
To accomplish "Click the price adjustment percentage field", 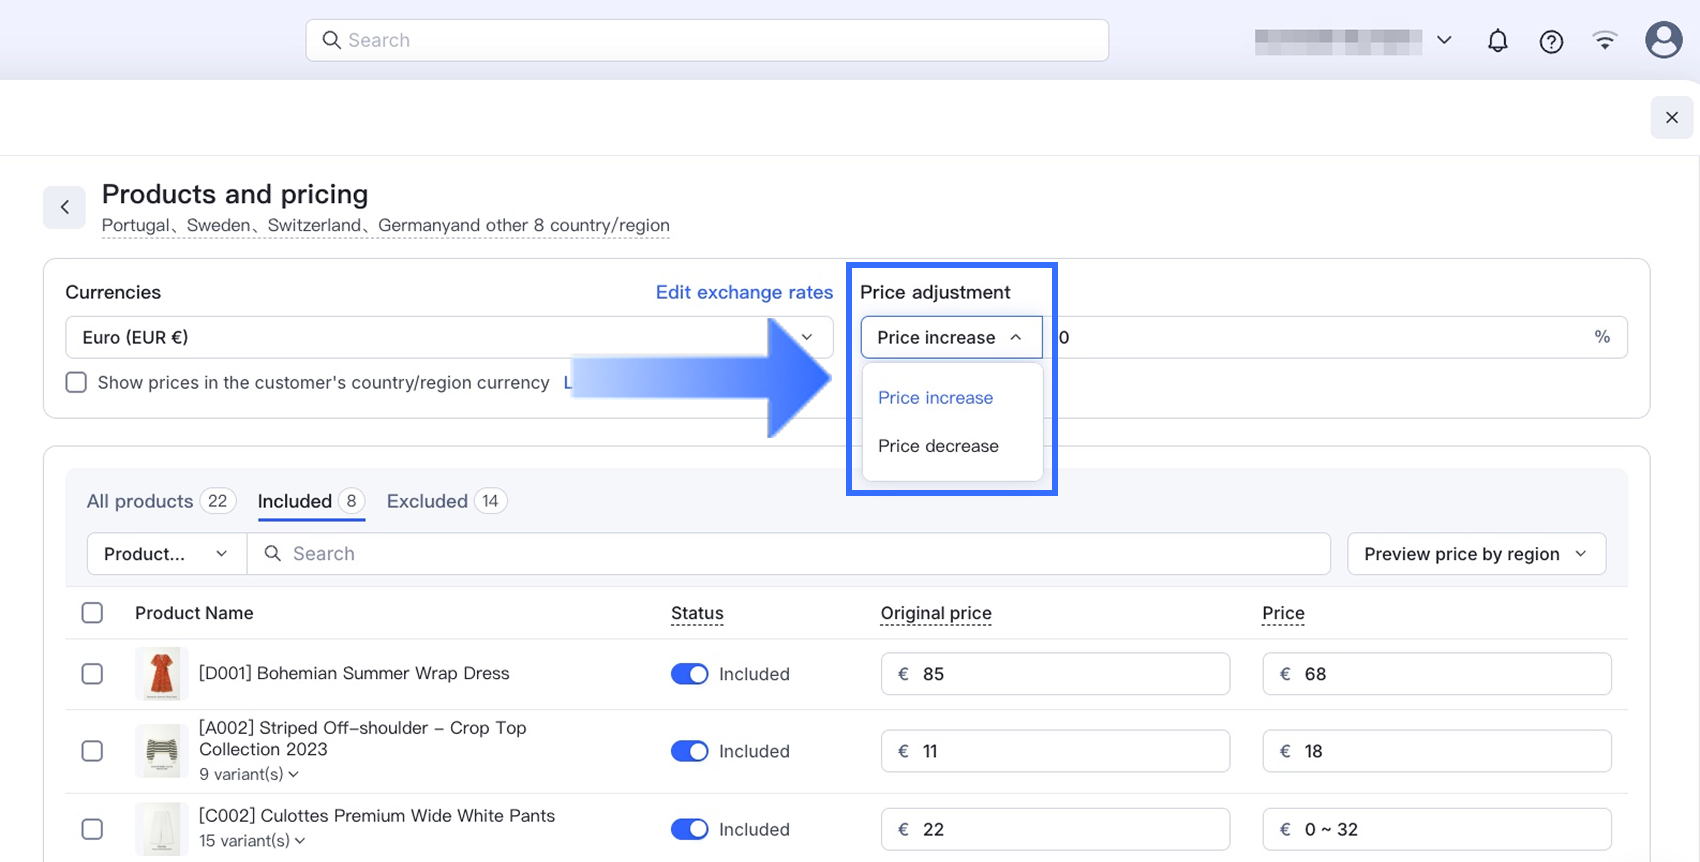I will [x=1320, y=338].
